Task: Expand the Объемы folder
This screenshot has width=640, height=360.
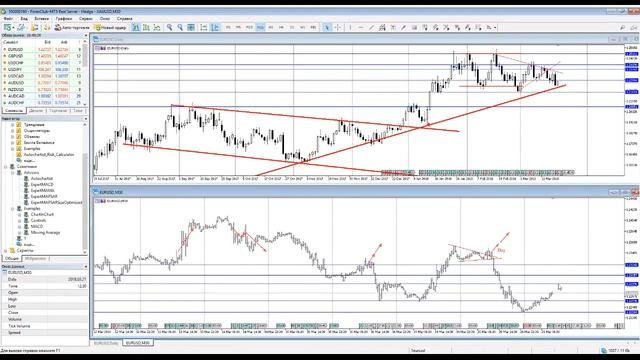Action: pyautogui.click(x=13, y=137)
